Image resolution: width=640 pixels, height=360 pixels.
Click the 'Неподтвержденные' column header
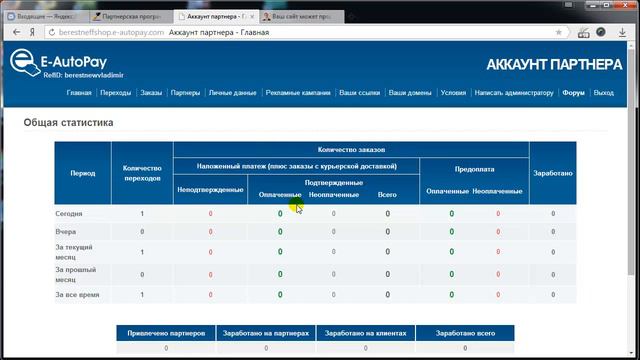(x=210, y=189)
